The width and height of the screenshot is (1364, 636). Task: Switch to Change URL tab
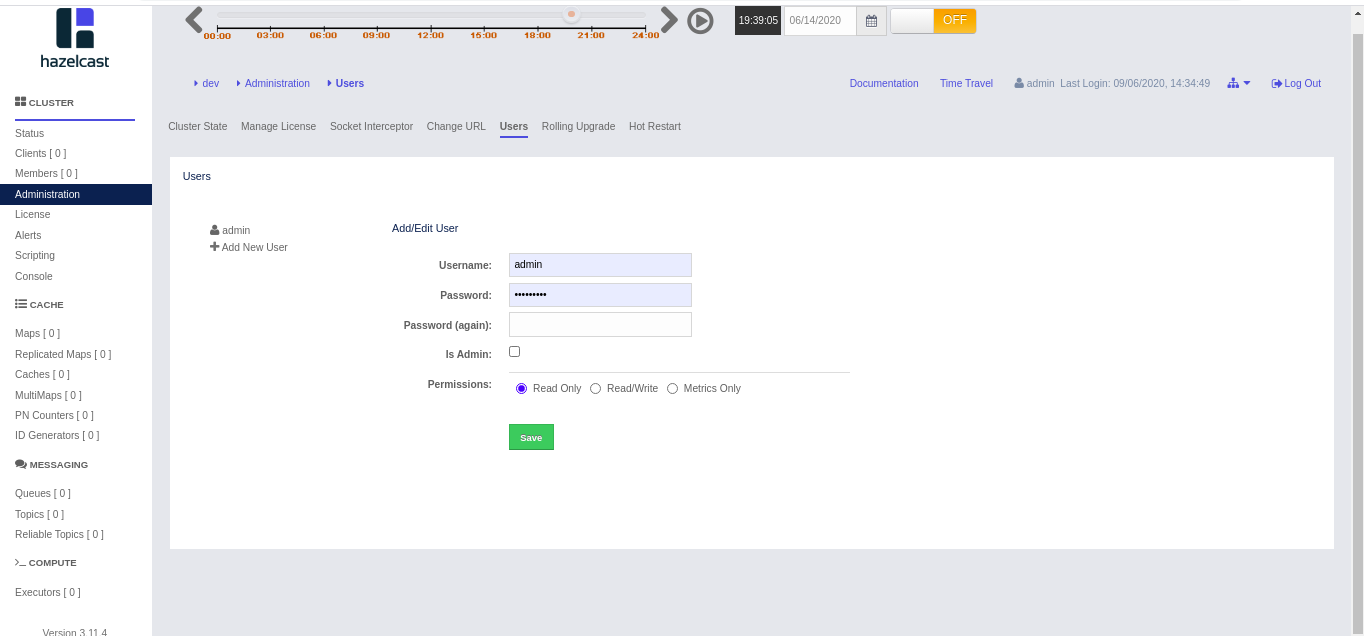(x=456, y=126)
